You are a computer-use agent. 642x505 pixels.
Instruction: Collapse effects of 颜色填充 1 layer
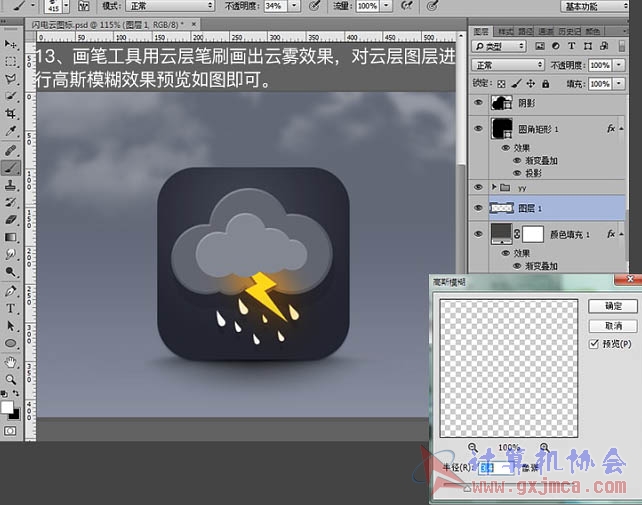point(621,234)
